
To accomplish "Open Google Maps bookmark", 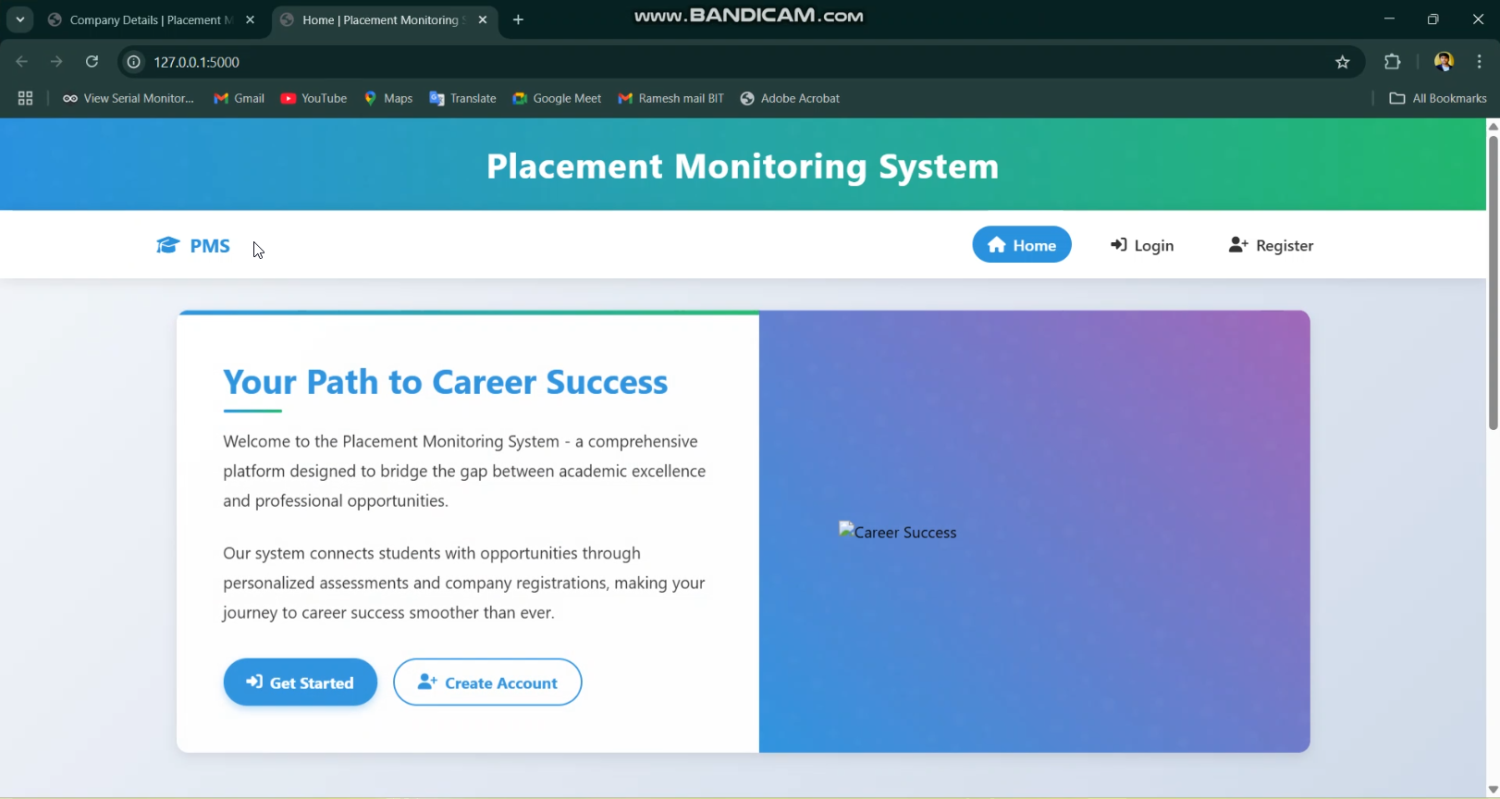I will pyautogui.click(x=388, y=98).
